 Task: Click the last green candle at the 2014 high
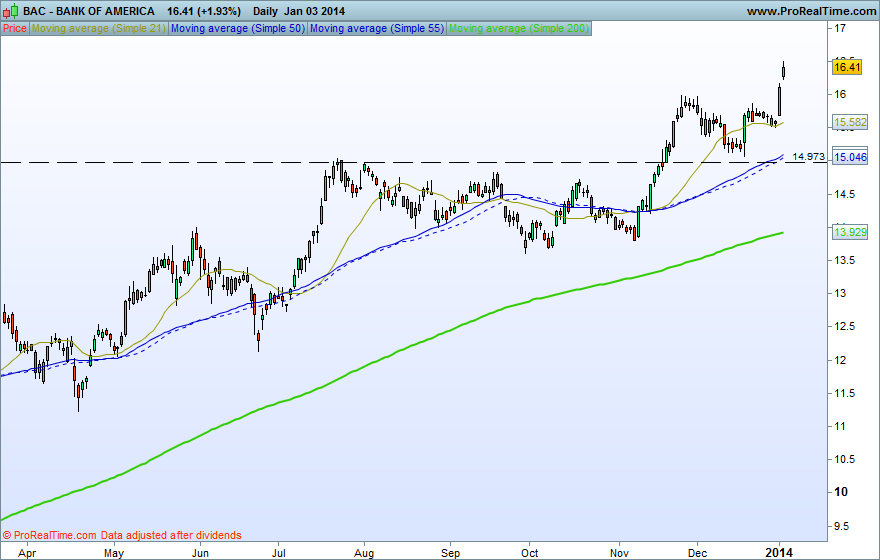click(783, 71)
